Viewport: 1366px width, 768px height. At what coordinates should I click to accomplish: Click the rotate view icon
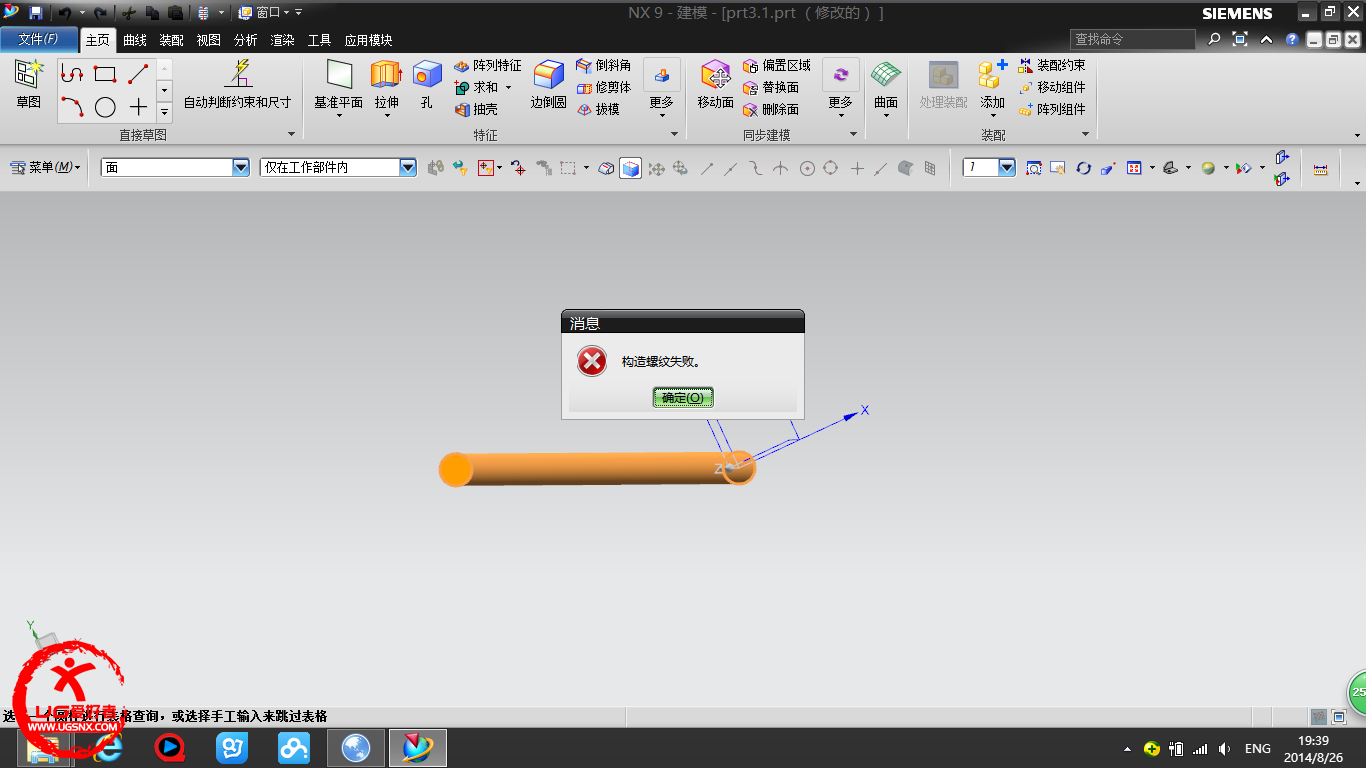click(x=1083, y=168)
